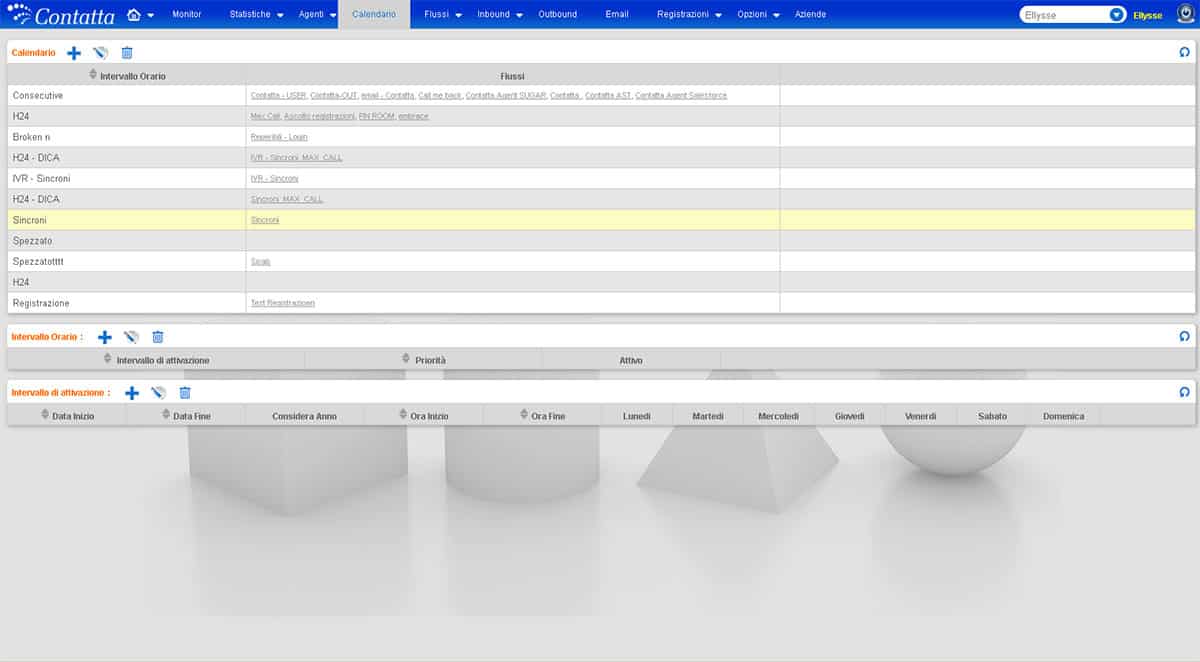Expand the Registrazioni menu
Image resolution: width=1200 pixels, height=662 pixels.
[689, 15]
